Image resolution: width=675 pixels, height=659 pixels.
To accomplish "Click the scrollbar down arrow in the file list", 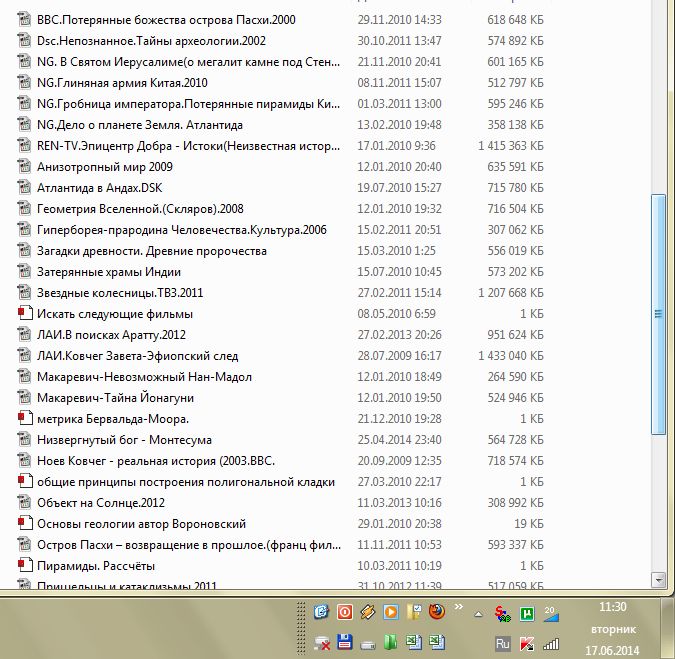I will (x=658, y=580).
